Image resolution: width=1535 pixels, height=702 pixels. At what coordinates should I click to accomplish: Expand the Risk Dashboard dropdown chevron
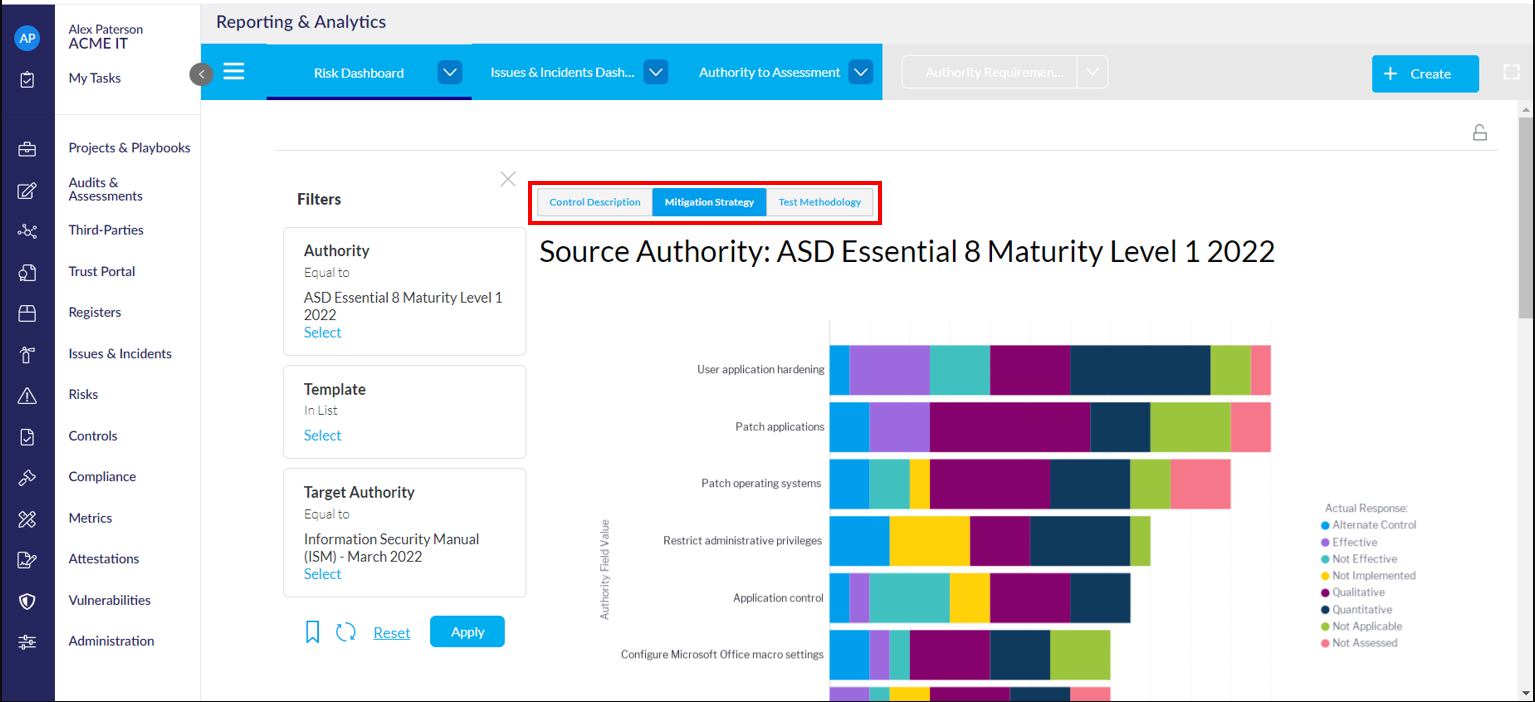tap(449, 72)
